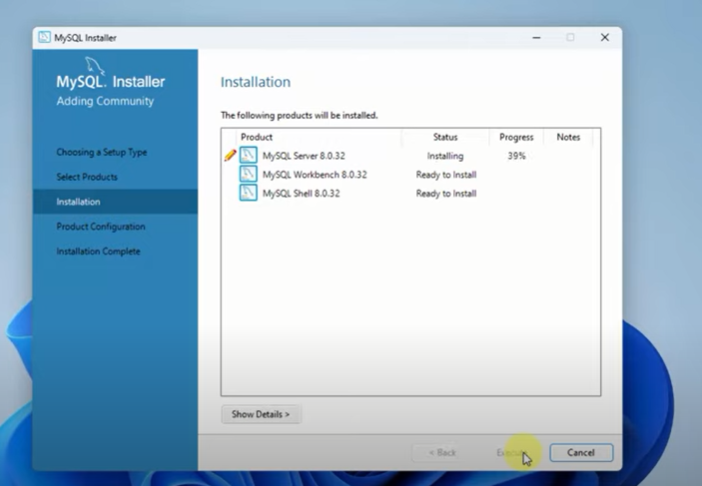Click the Progress column header
The height and width of the screenshot is (486, 702).
coord(516,137)
